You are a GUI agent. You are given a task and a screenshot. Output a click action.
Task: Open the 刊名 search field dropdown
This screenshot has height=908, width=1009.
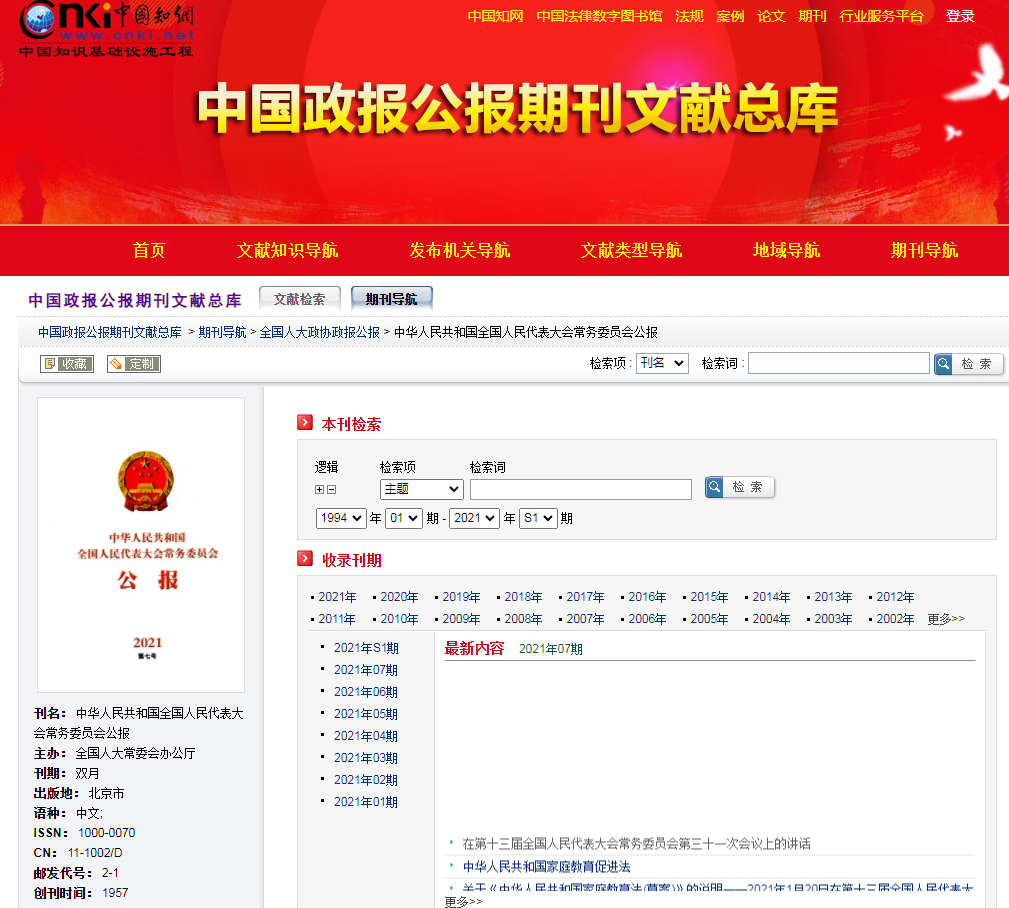[x=662, y=363]
